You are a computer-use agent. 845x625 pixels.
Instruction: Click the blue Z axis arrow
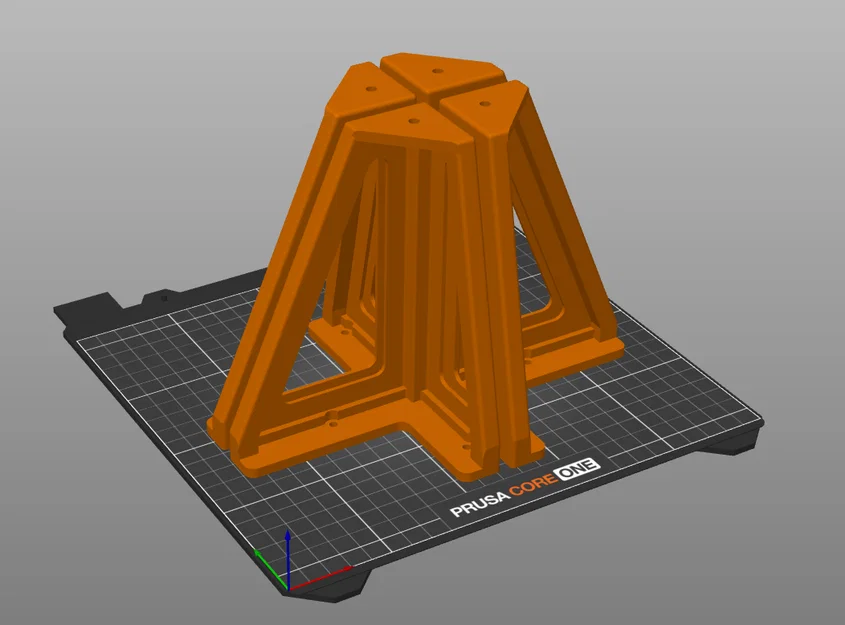[x=288, y=560]
